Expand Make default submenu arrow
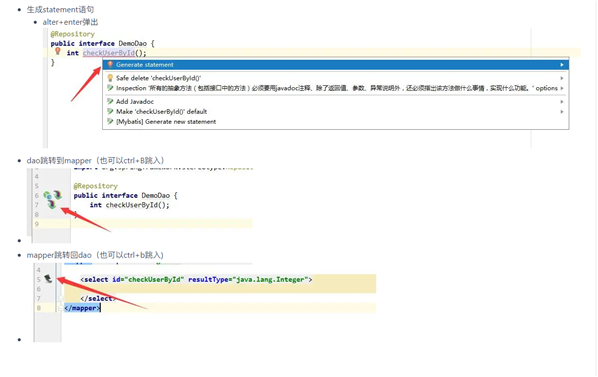Viewport: 598px width, 377px height. coord(562,112)
